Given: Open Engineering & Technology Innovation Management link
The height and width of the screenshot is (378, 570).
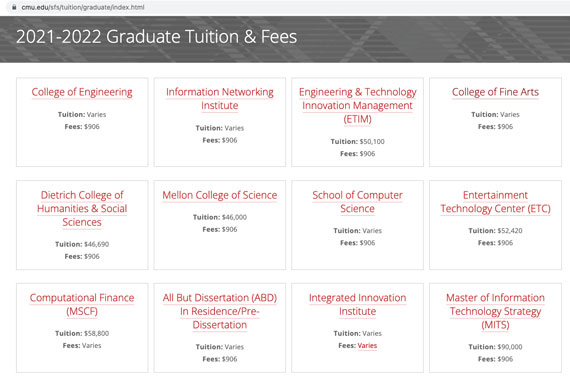Looking at the screenshot, I should [x=357, y=105].
